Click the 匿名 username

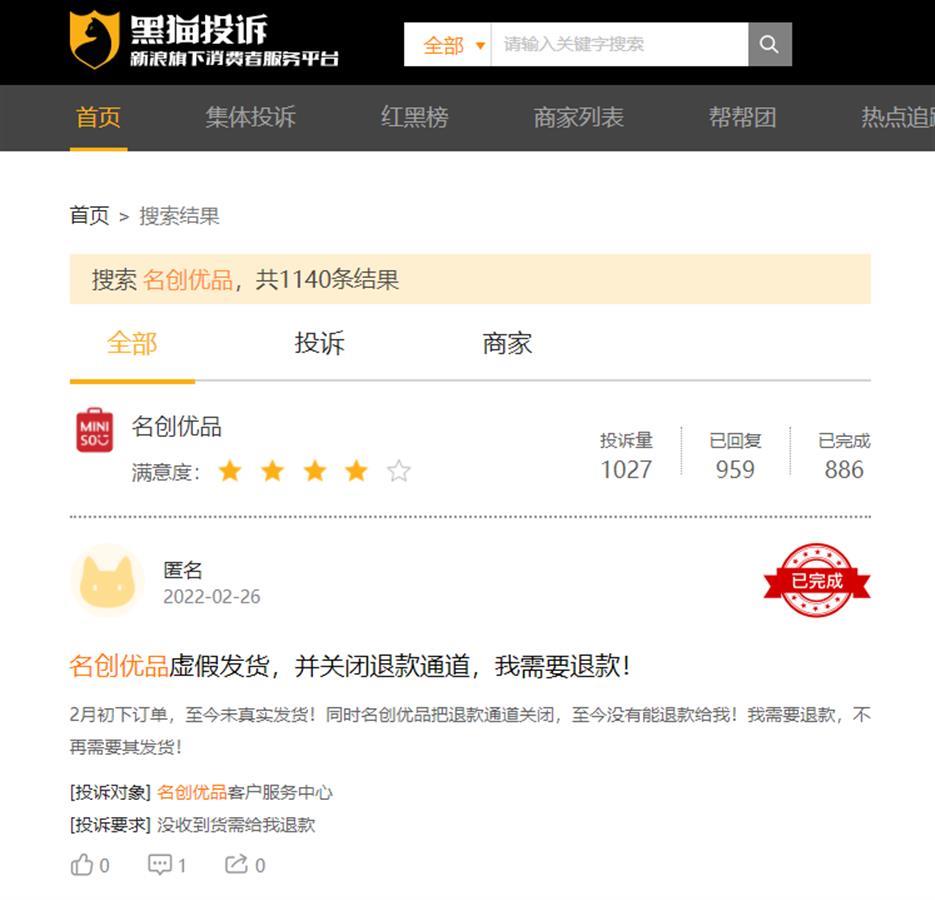coord(183,570)
